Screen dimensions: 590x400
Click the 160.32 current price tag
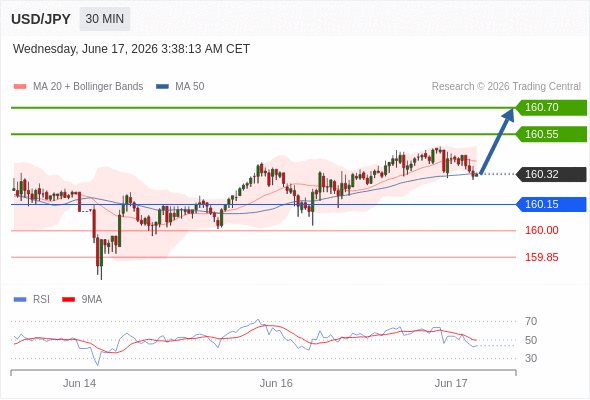click(x=551, y=174)
